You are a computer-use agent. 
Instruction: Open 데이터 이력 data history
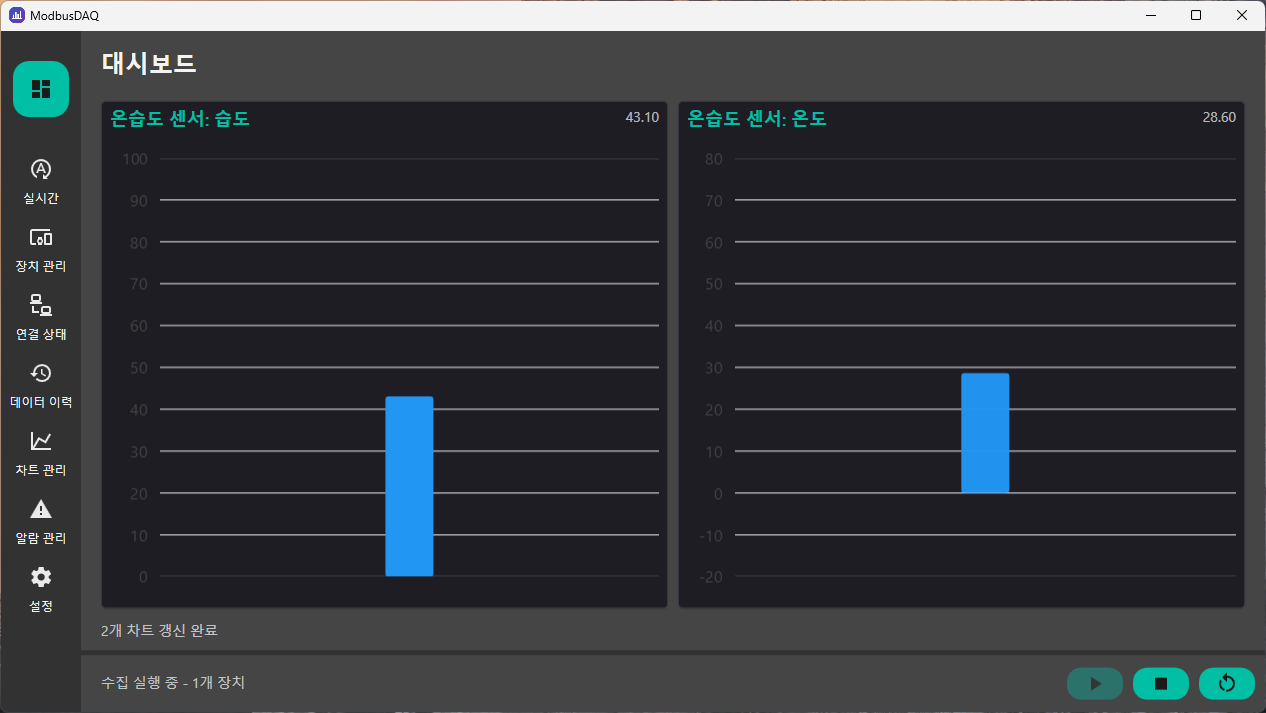pos(41,385)
